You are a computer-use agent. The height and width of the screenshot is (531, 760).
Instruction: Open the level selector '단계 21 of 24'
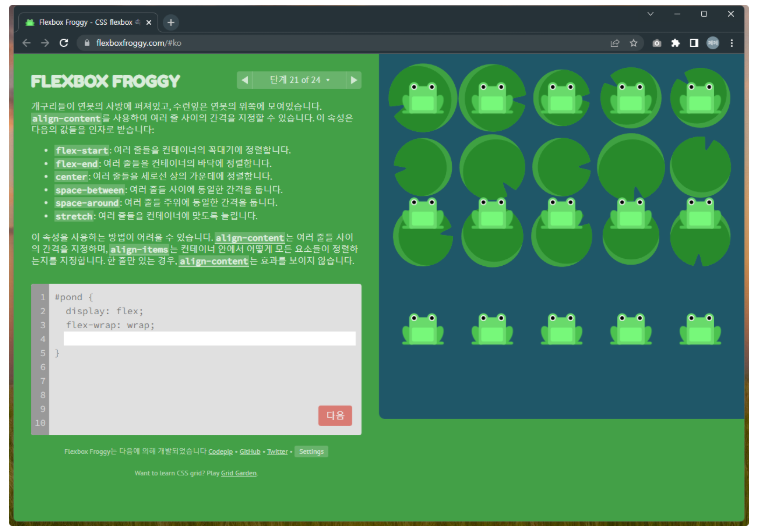(x=300, y=80)
